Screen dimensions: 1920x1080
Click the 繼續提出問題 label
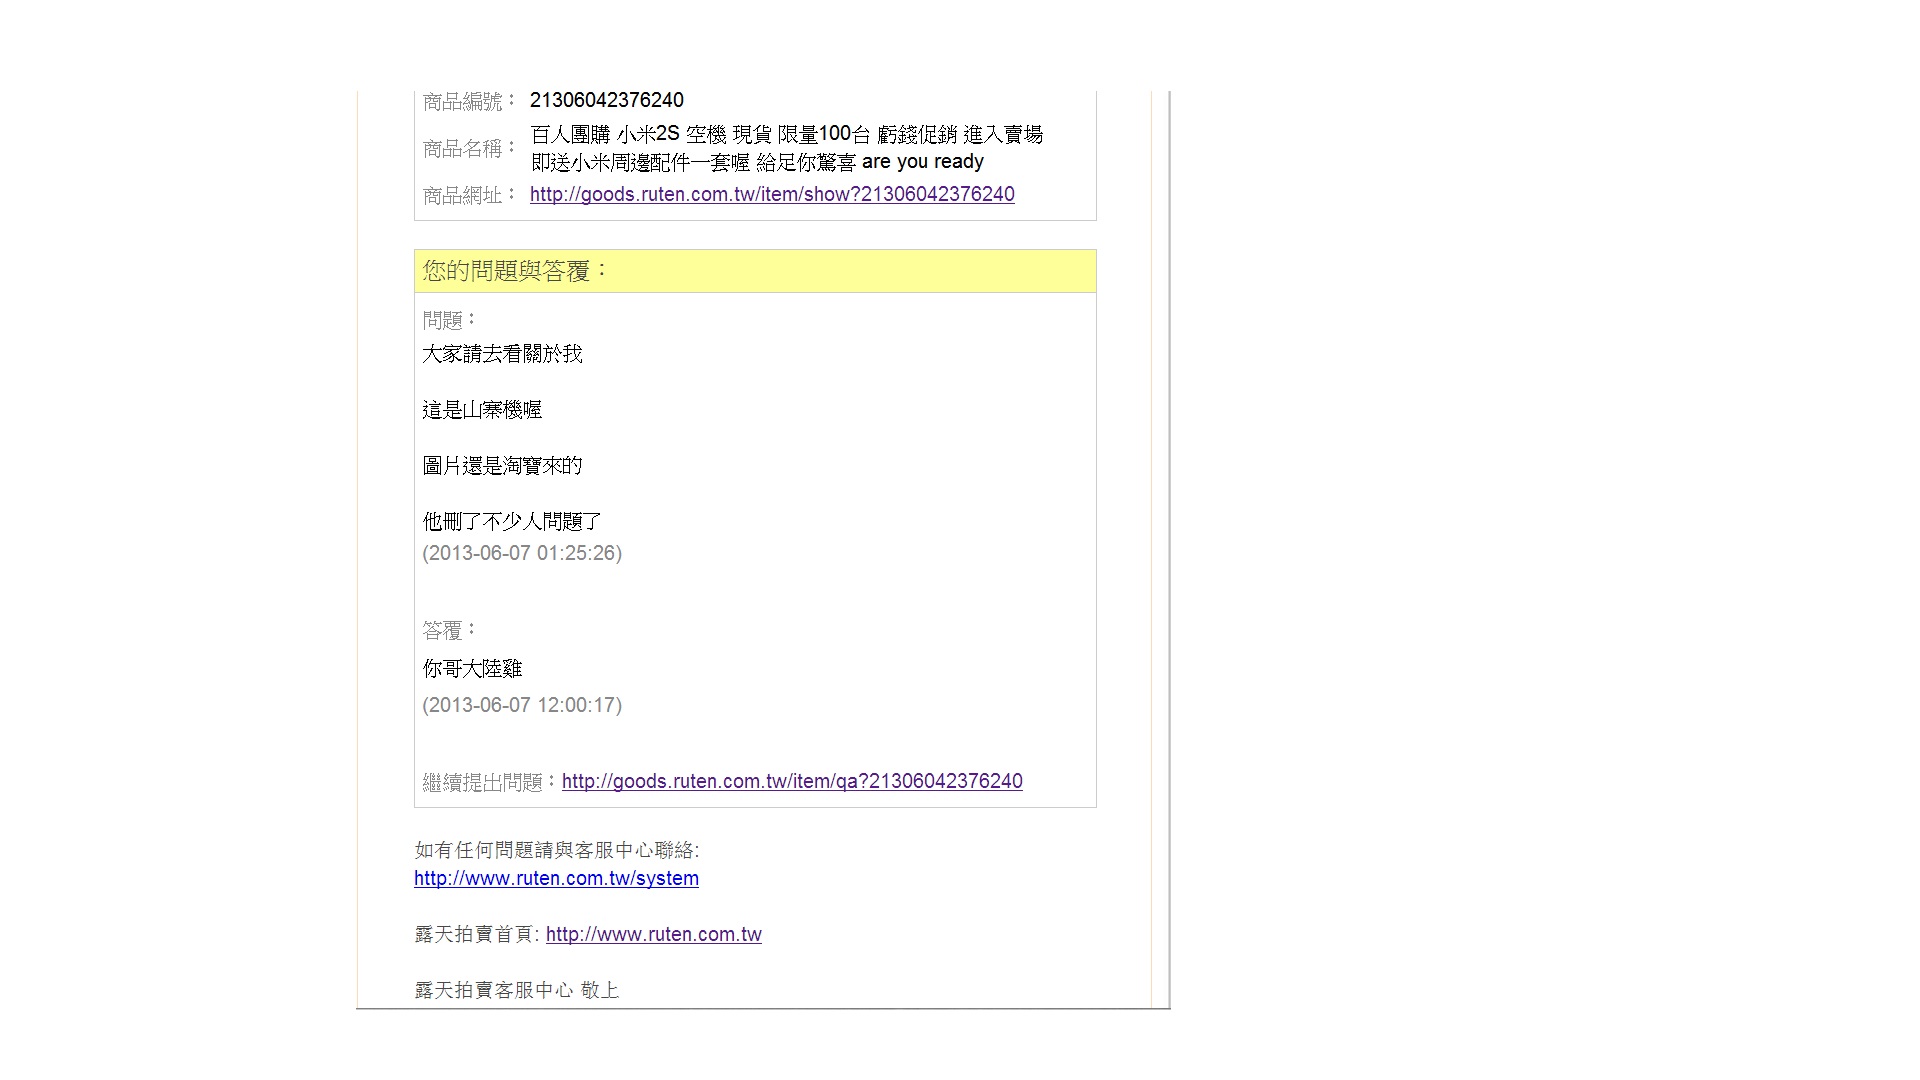pyautogui.click(x=490, y=782)
